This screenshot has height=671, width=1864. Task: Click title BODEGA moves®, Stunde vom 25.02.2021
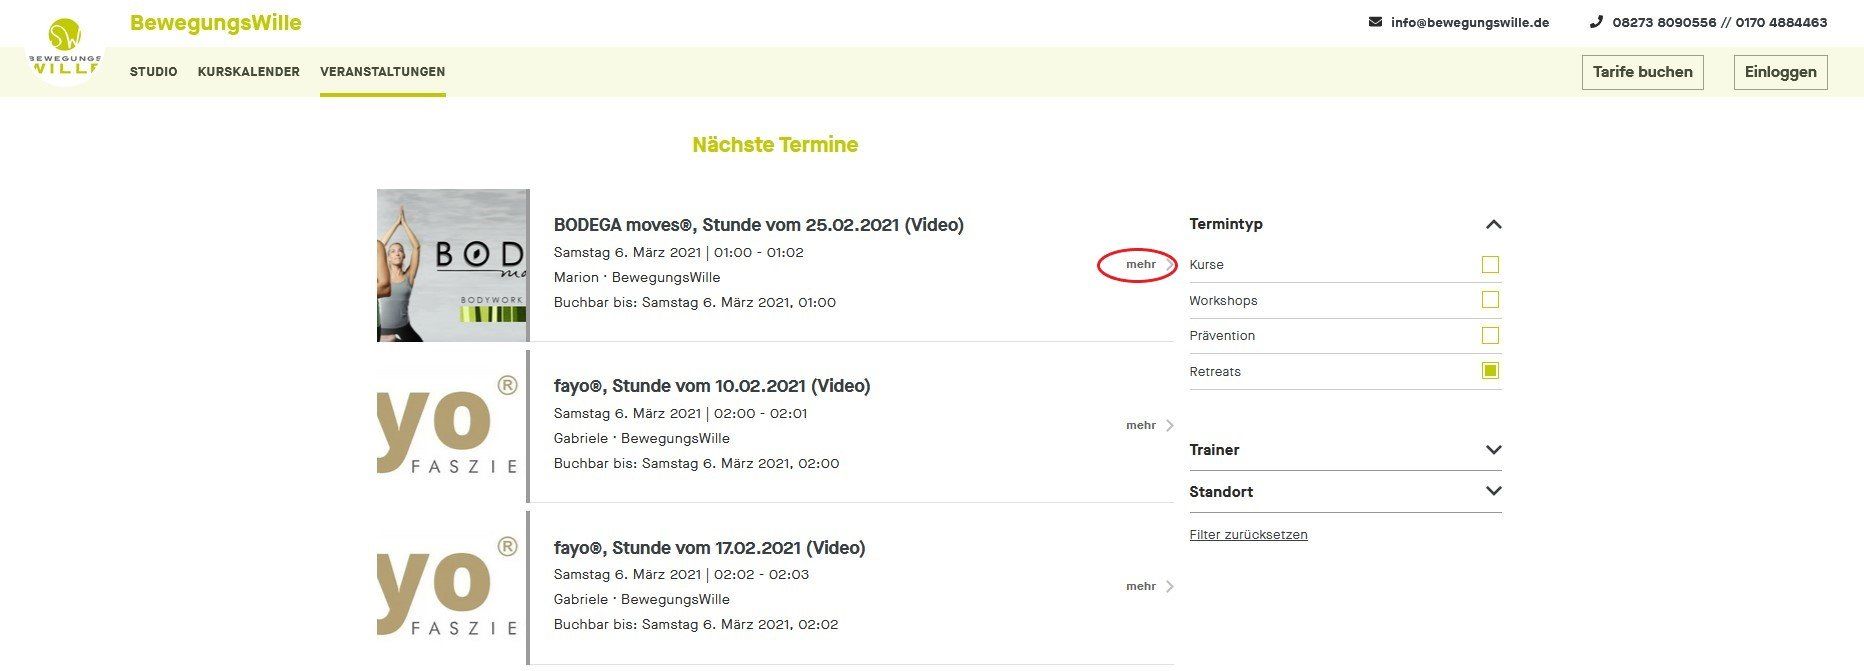coord(759,225)
